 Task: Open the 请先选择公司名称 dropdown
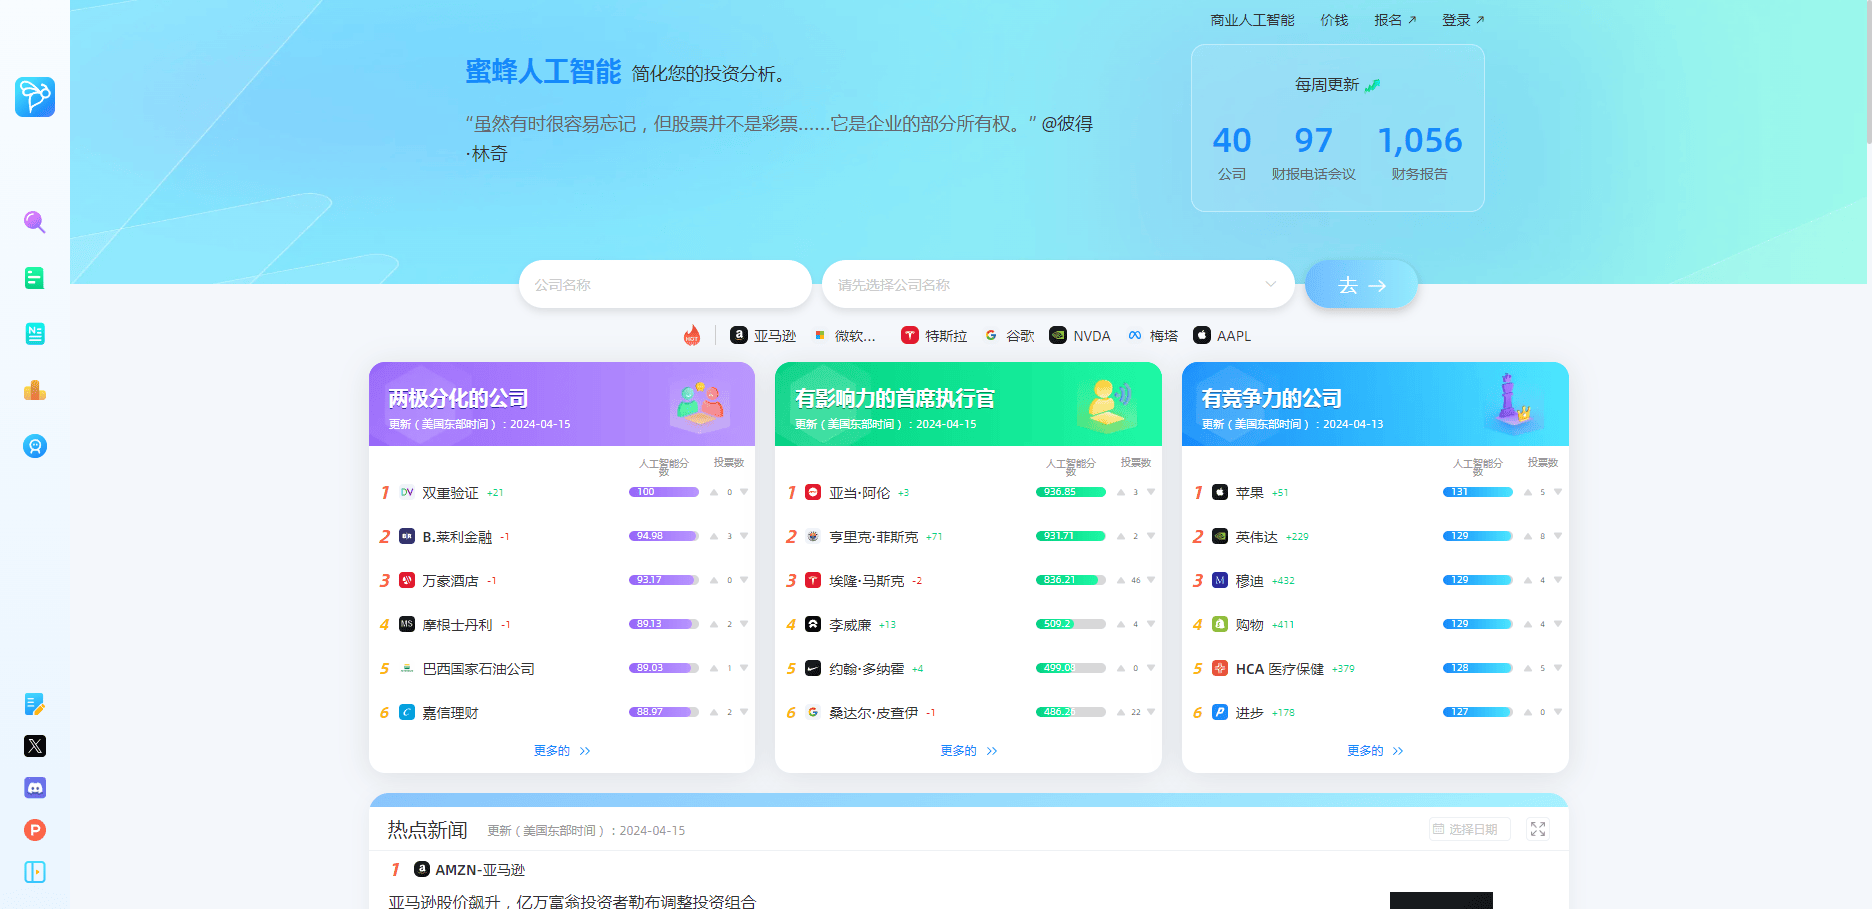tap(1057, 285)
